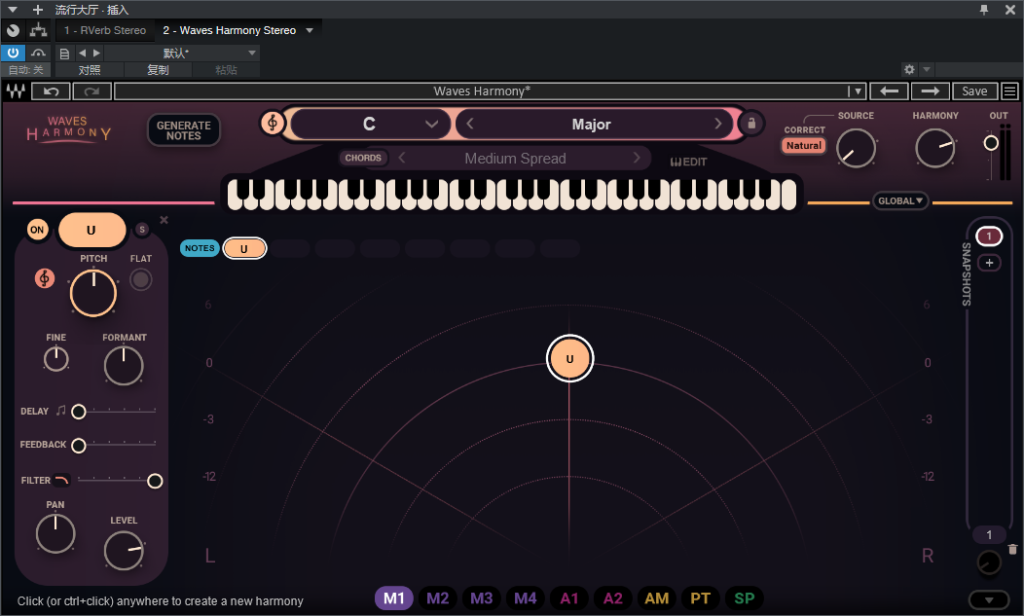Viewport: 1024px width, 616px height.
Task: Select MIDI mode M1
Action: tap(394, 598)
